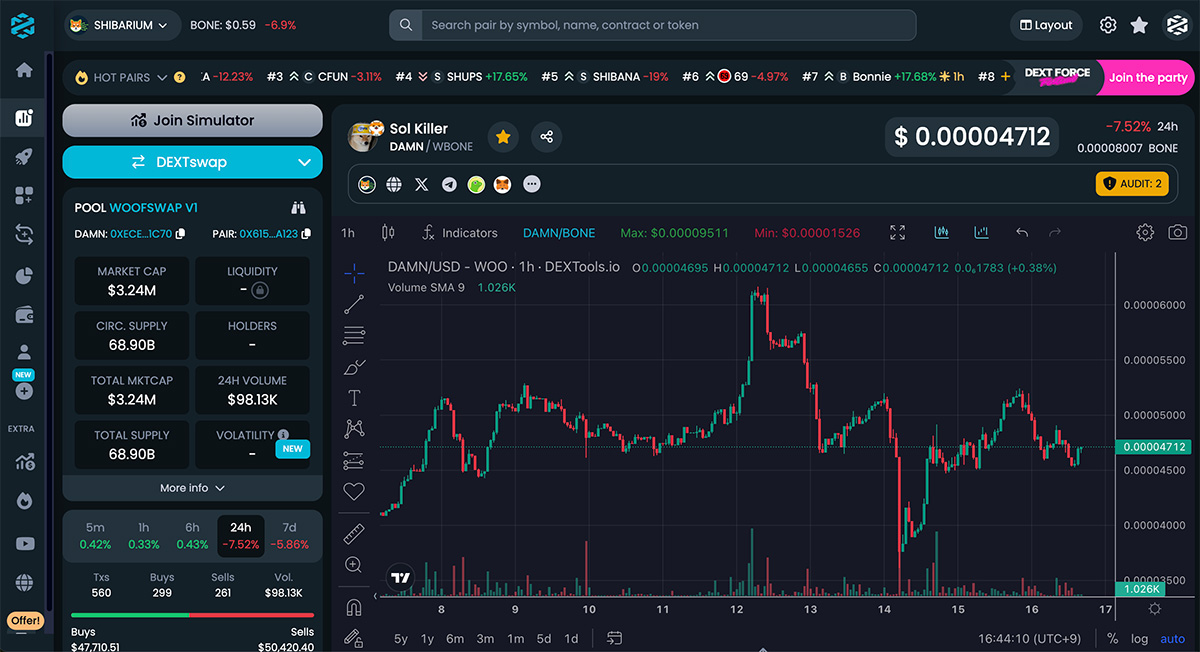Open candlestick chart style selector

(x=389, y=233)
